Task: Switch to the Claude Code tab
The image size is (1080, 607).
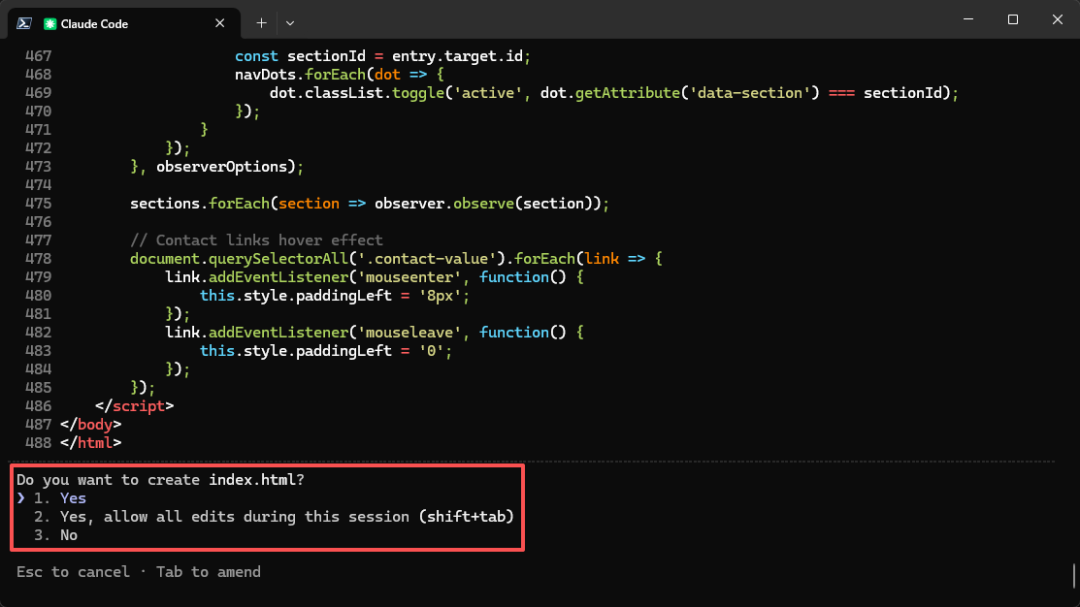Action: click(x=124, y=23)
